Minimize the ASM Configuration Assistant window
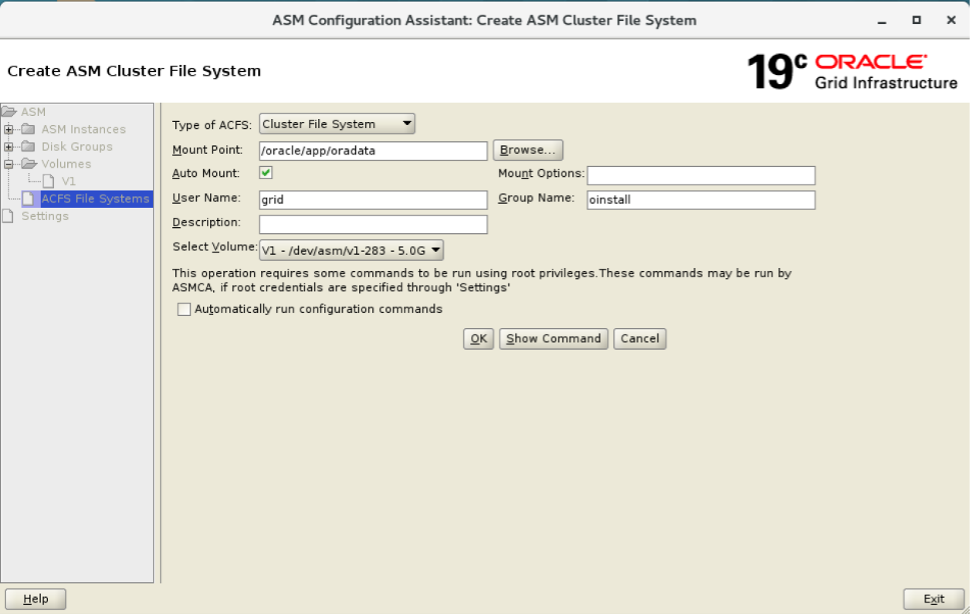The width and height of the screenshot is (972, 616). click(881, 21)
